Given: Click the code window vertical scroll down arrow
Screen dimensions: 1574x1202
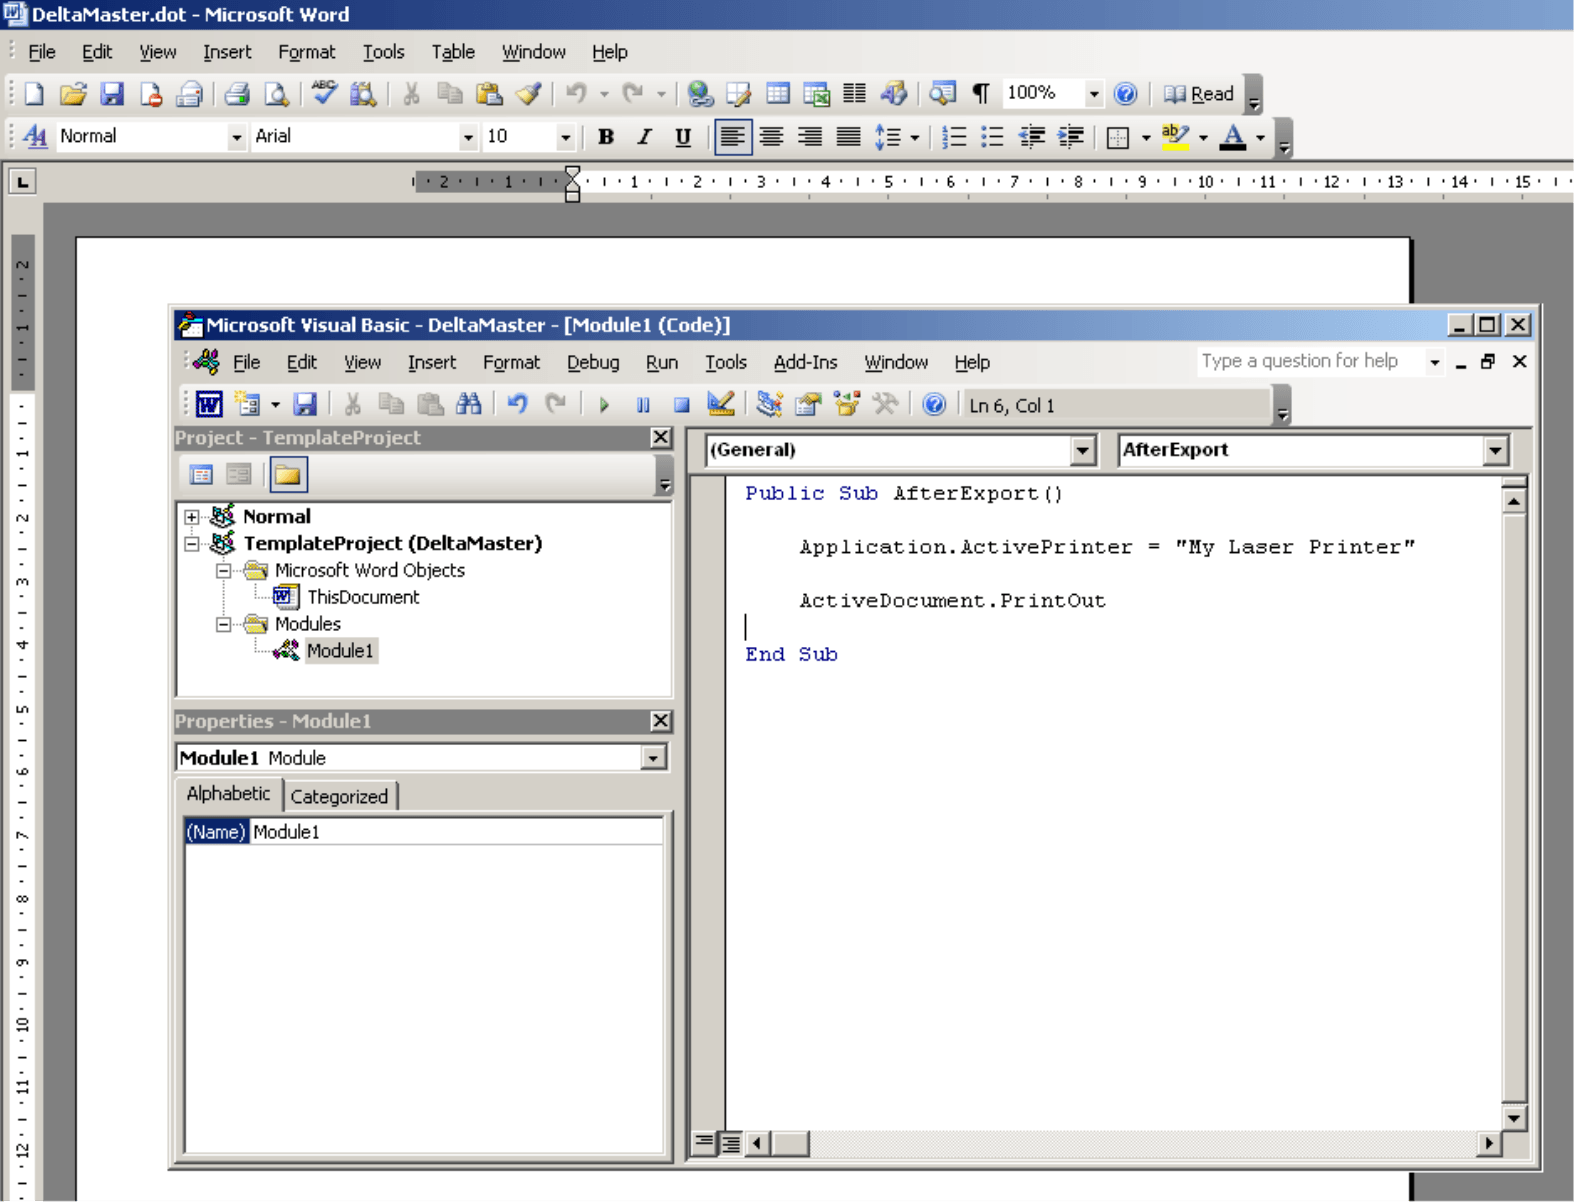Looking at the screenshot, I should [x=1514, y=1118].
